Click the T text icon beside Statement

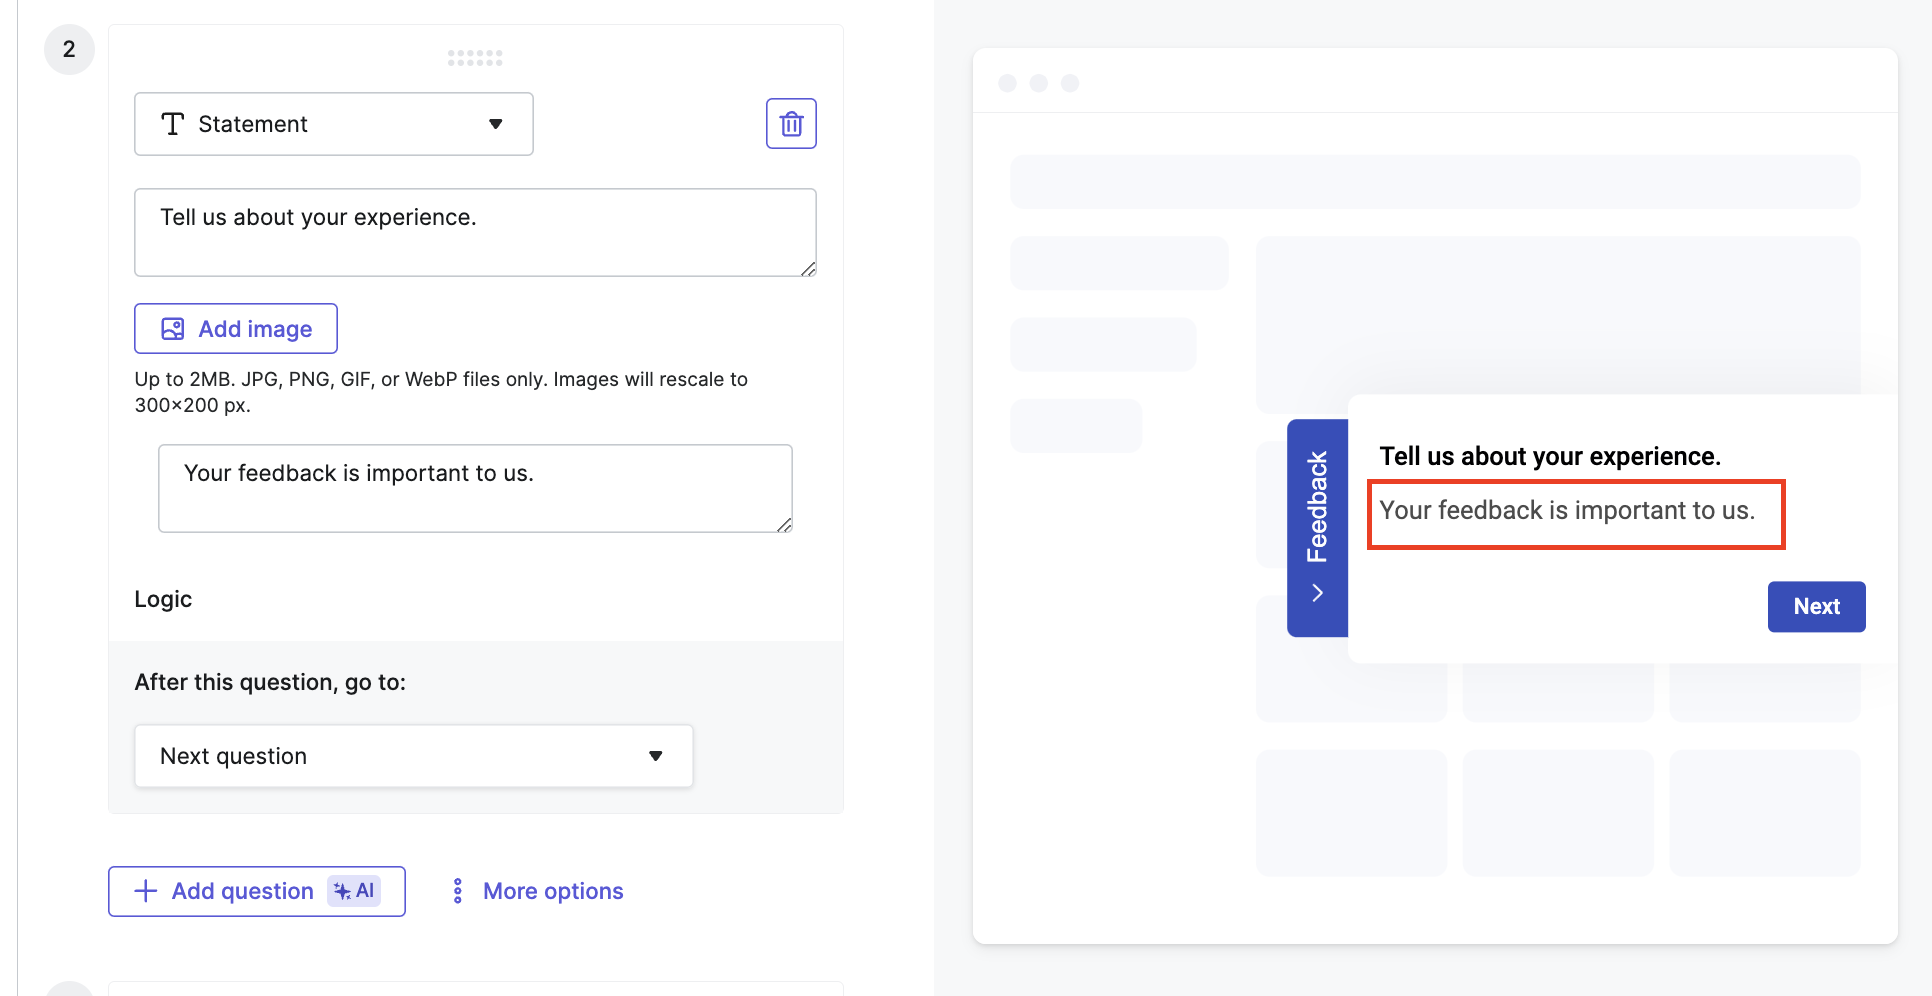(x=173, y=124)
